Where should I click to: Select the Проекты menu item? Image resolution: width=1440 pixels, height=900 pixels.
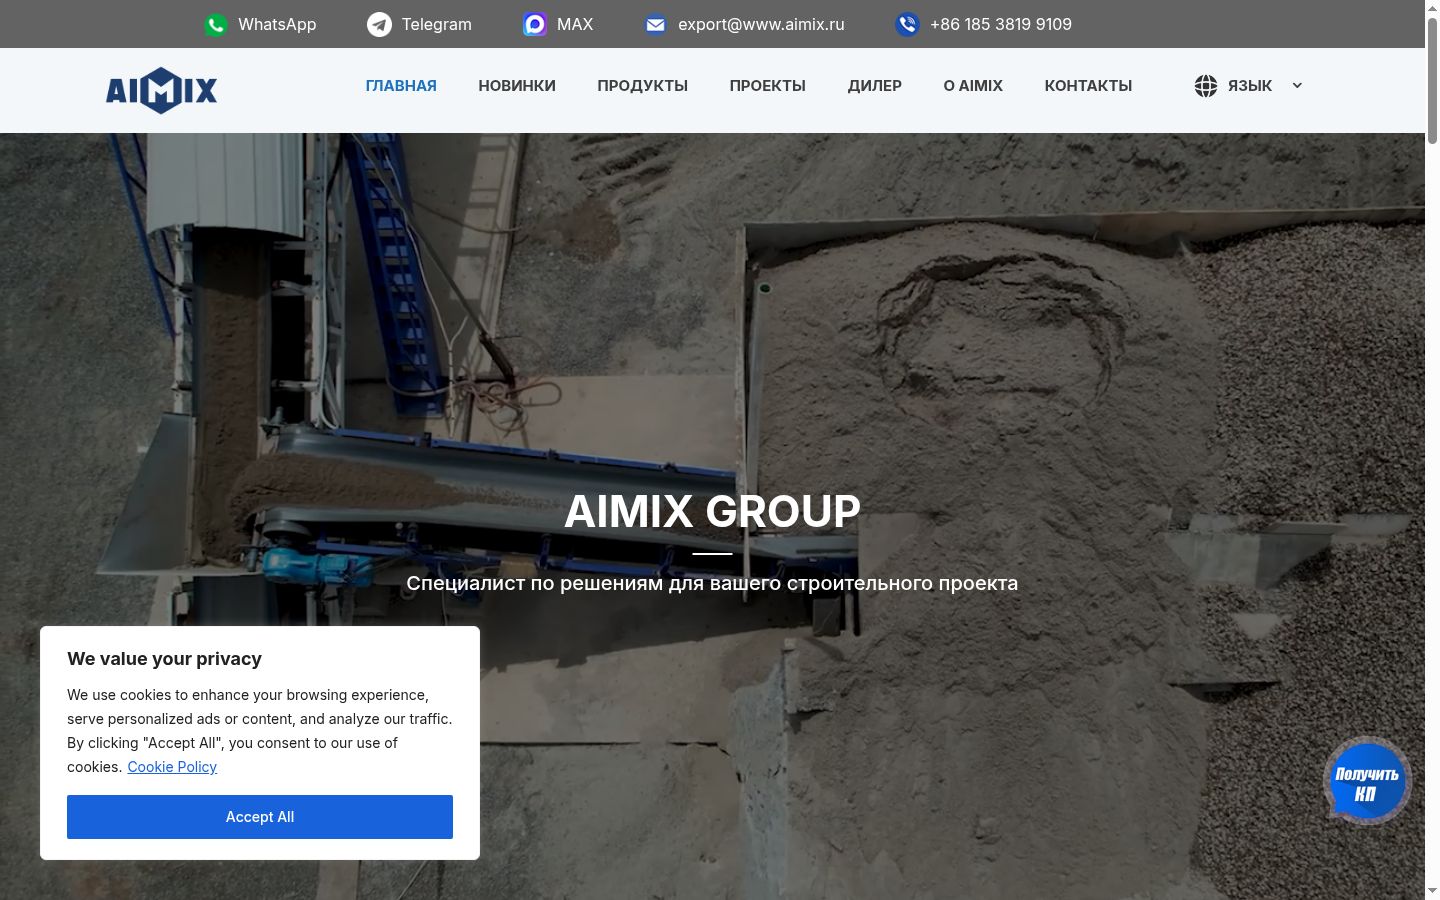point(768,86)
